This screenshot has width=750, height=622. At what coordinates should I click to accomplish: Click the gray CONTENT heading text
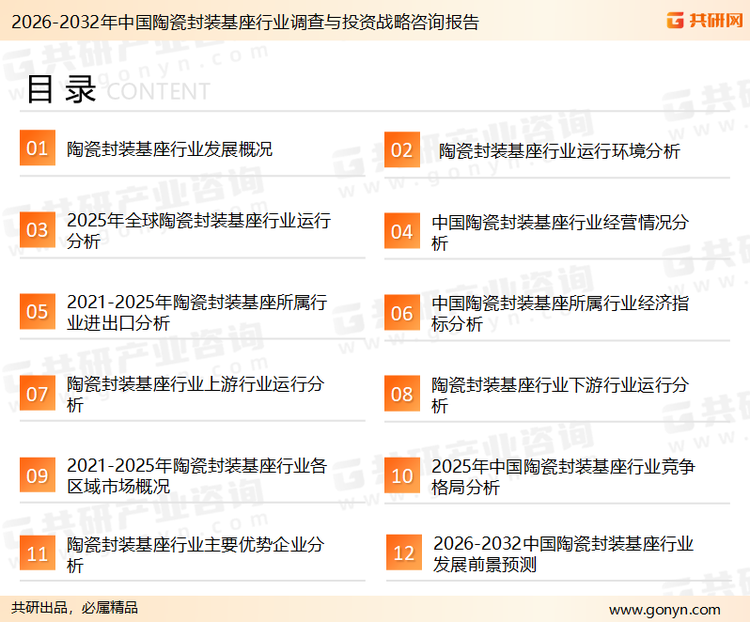pos(158,91)
